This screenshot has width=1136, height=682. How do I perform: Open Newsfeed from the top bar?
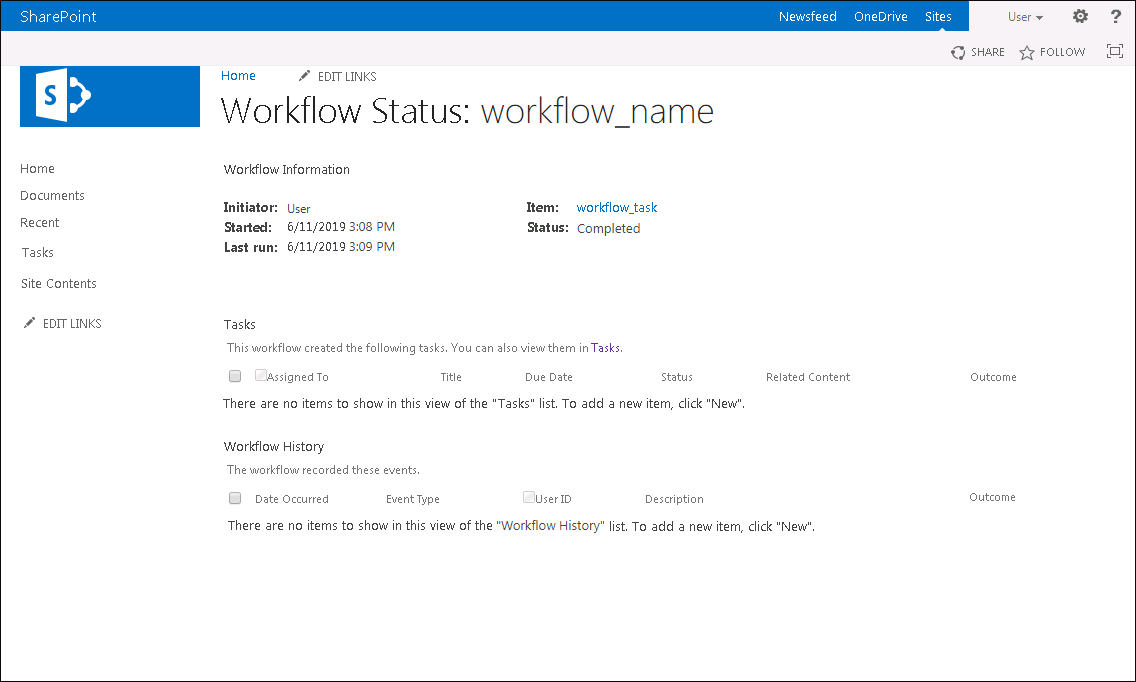(x=807, y=17)
